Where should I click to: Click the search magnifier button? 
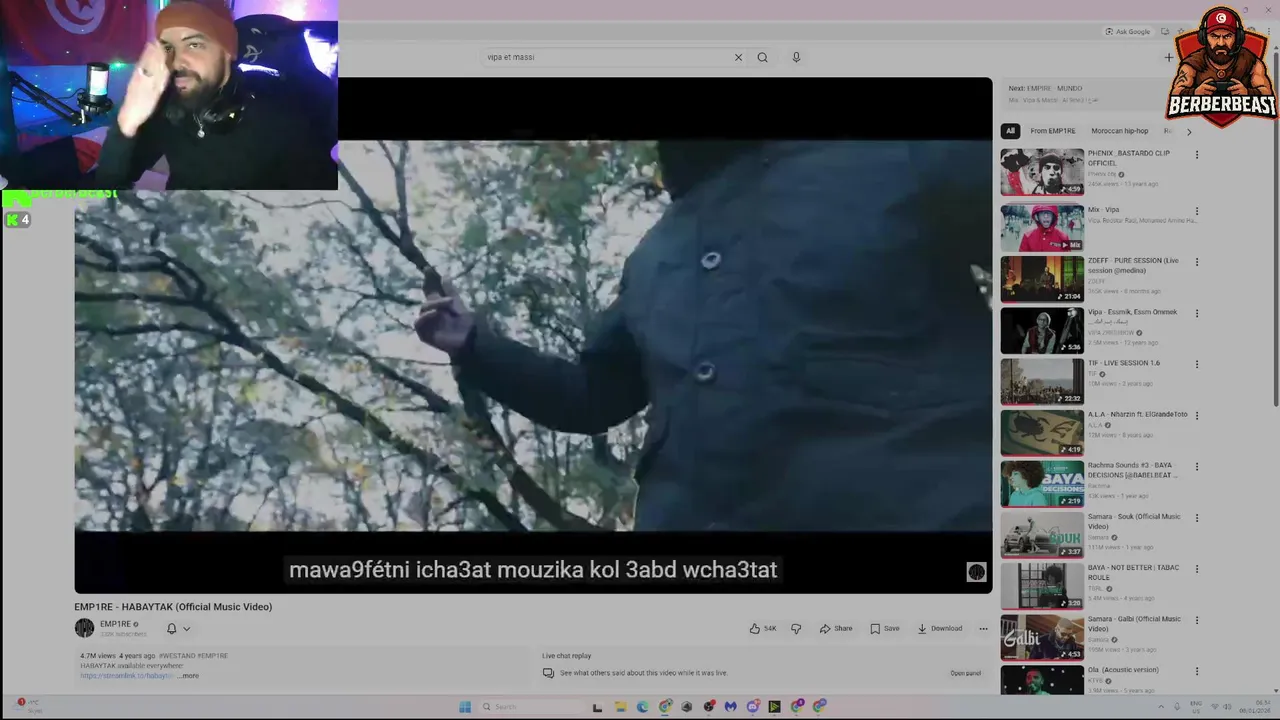pos(762,57)
